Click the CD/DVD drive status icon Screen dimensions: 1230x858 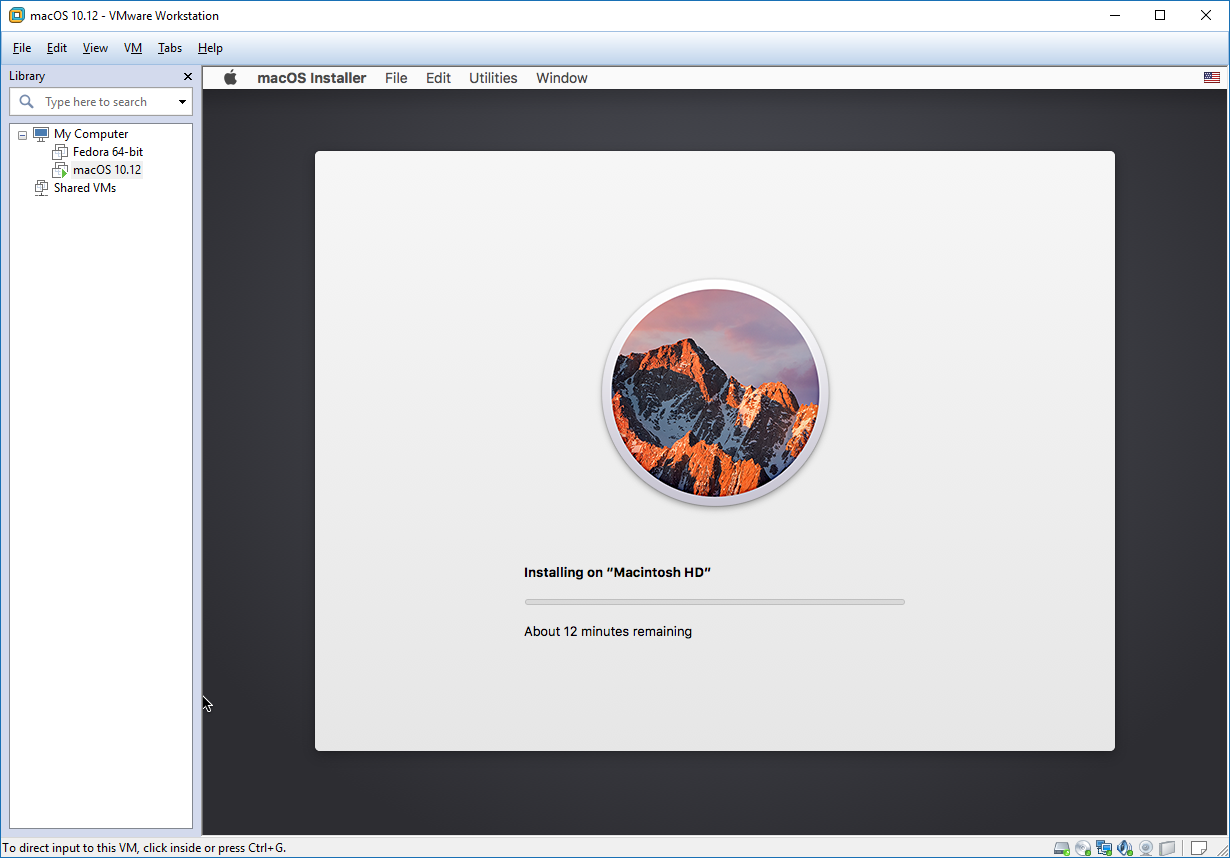click(1083, 848)
